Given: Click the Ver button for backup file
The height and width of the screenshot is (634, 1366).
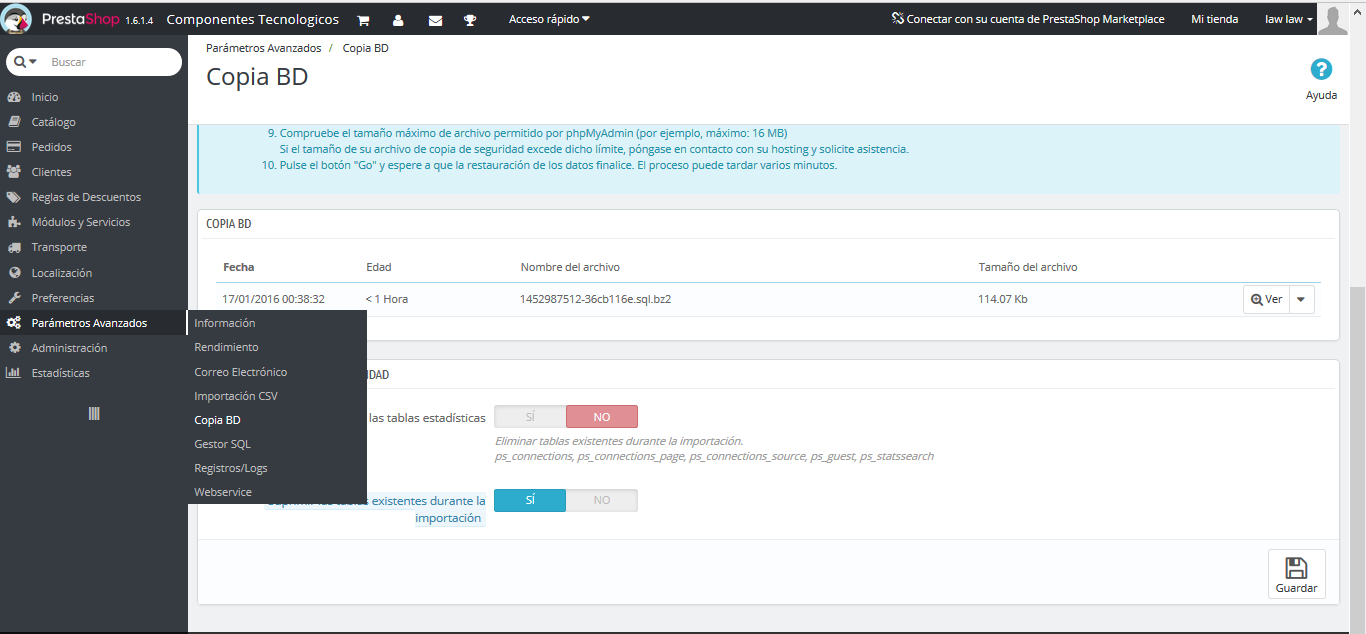Looking at the screenshot, I should 1266,299.
